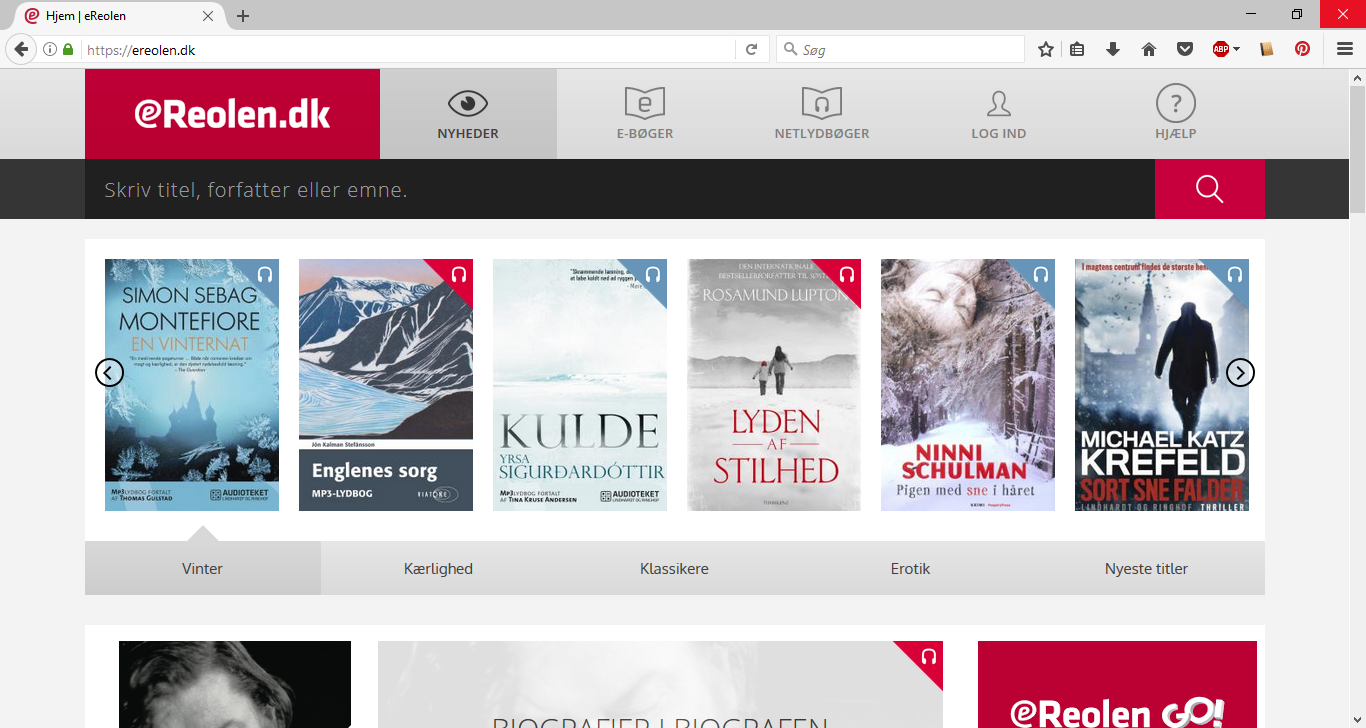
Task: Open a new browser tab
Action: [243, 16]
